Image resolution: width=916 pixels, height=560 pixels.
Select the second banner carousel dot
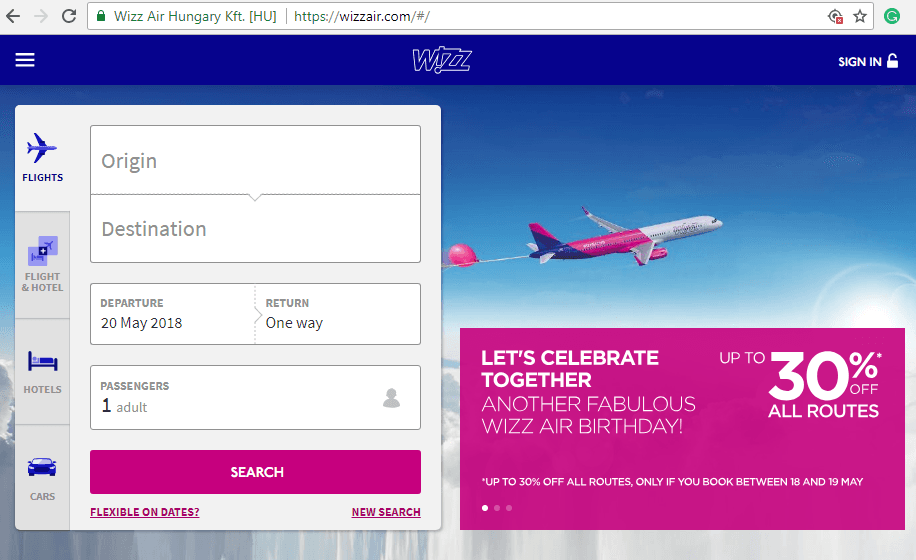pos(497,508)
